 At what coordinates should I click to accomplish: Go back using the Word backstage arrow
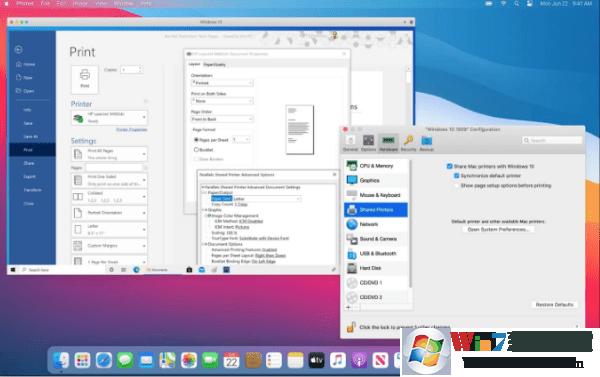tap(18, 49)
